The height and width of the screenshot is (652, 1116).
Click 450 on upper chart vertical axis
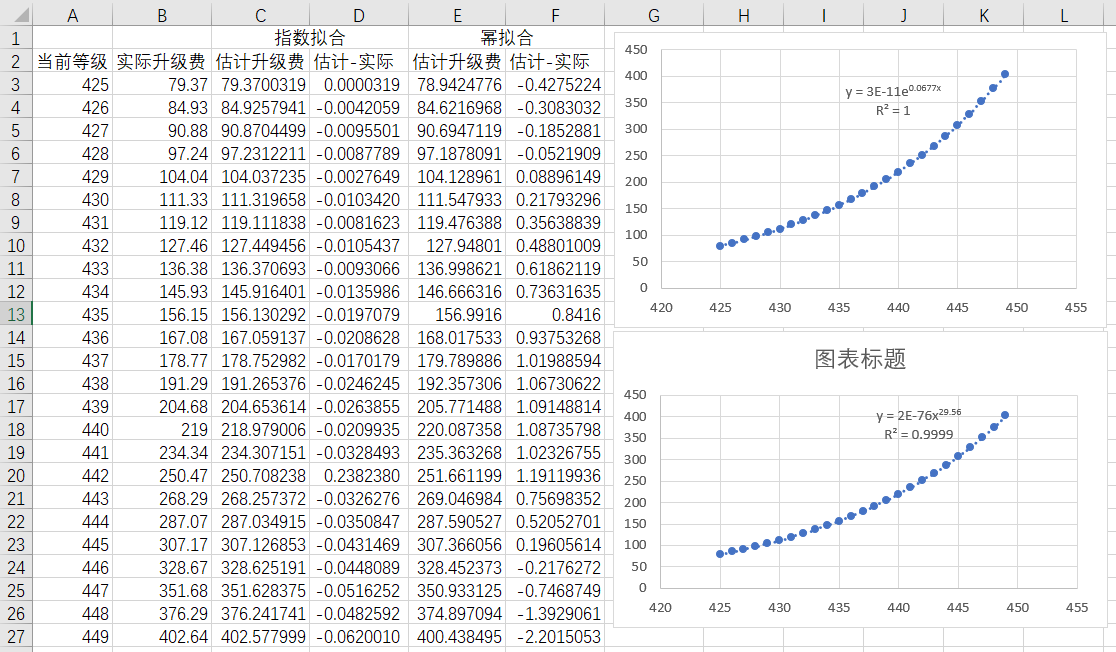pos(636,50)
